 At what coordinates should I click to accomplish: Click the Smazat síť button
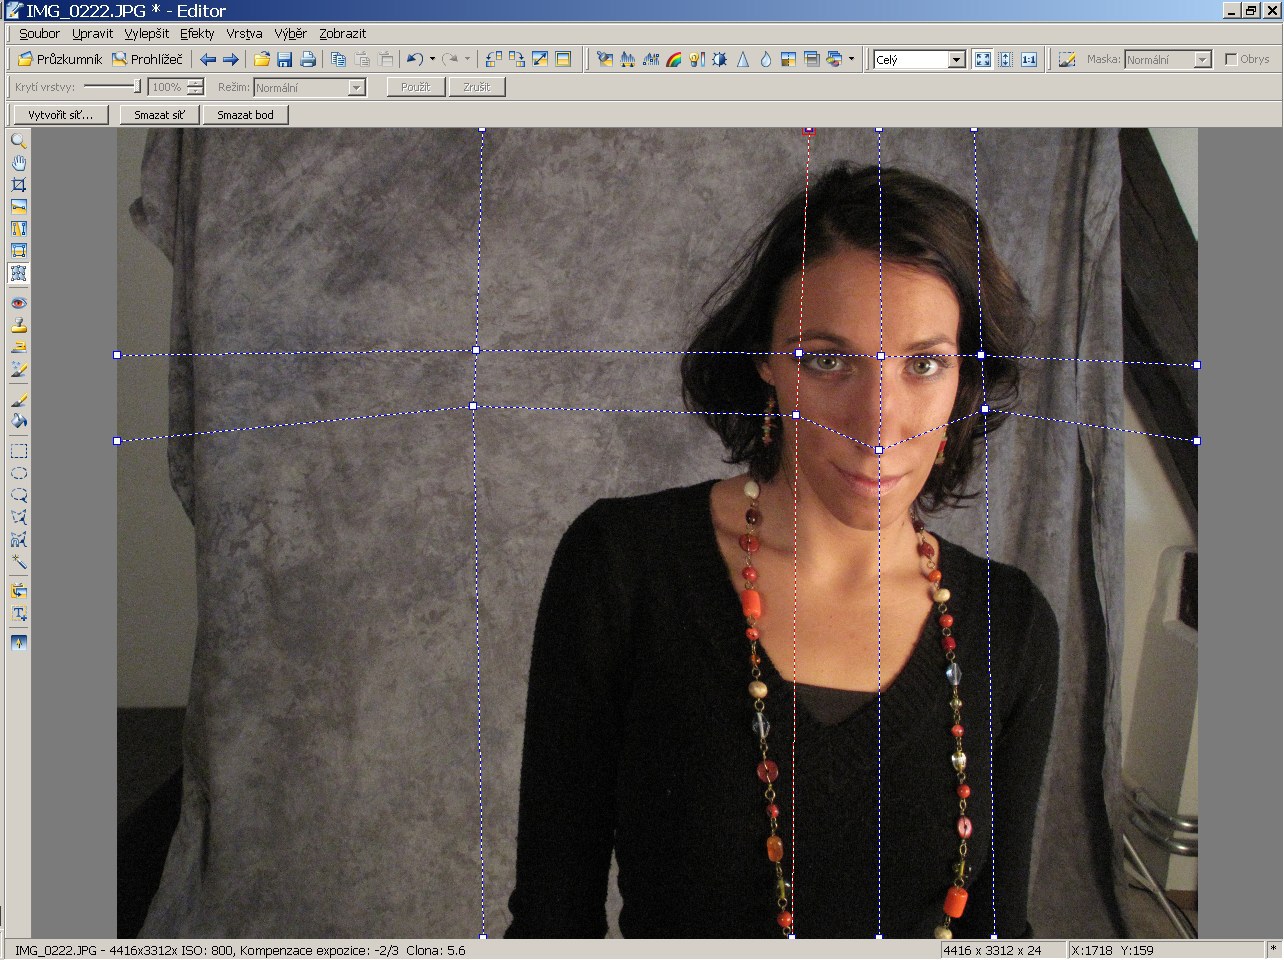160,115
